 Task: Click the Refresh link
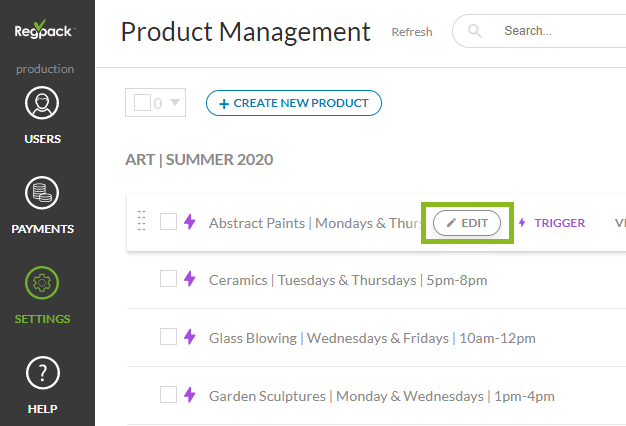point(412,32)
